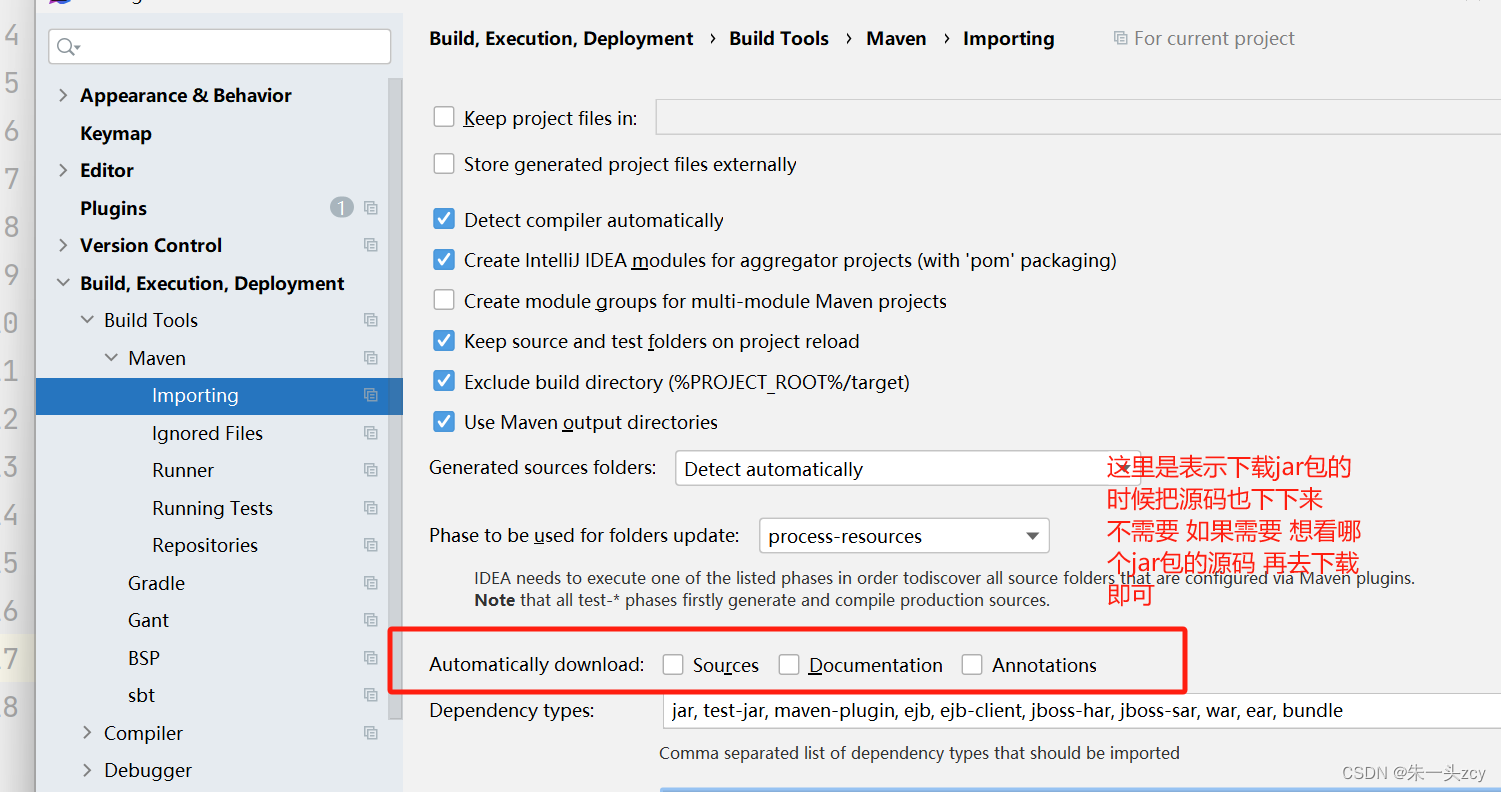Click the project-level icon beside Maven
Viewport: 1501px width, 792px height.
[x=371, y=358]
